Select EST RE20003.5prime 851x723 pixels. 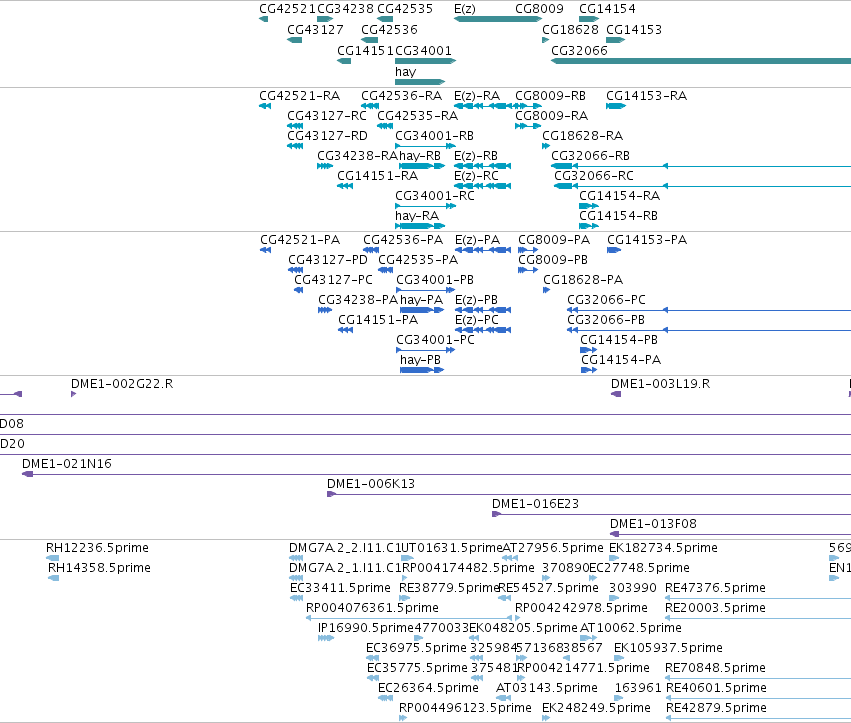715,608
